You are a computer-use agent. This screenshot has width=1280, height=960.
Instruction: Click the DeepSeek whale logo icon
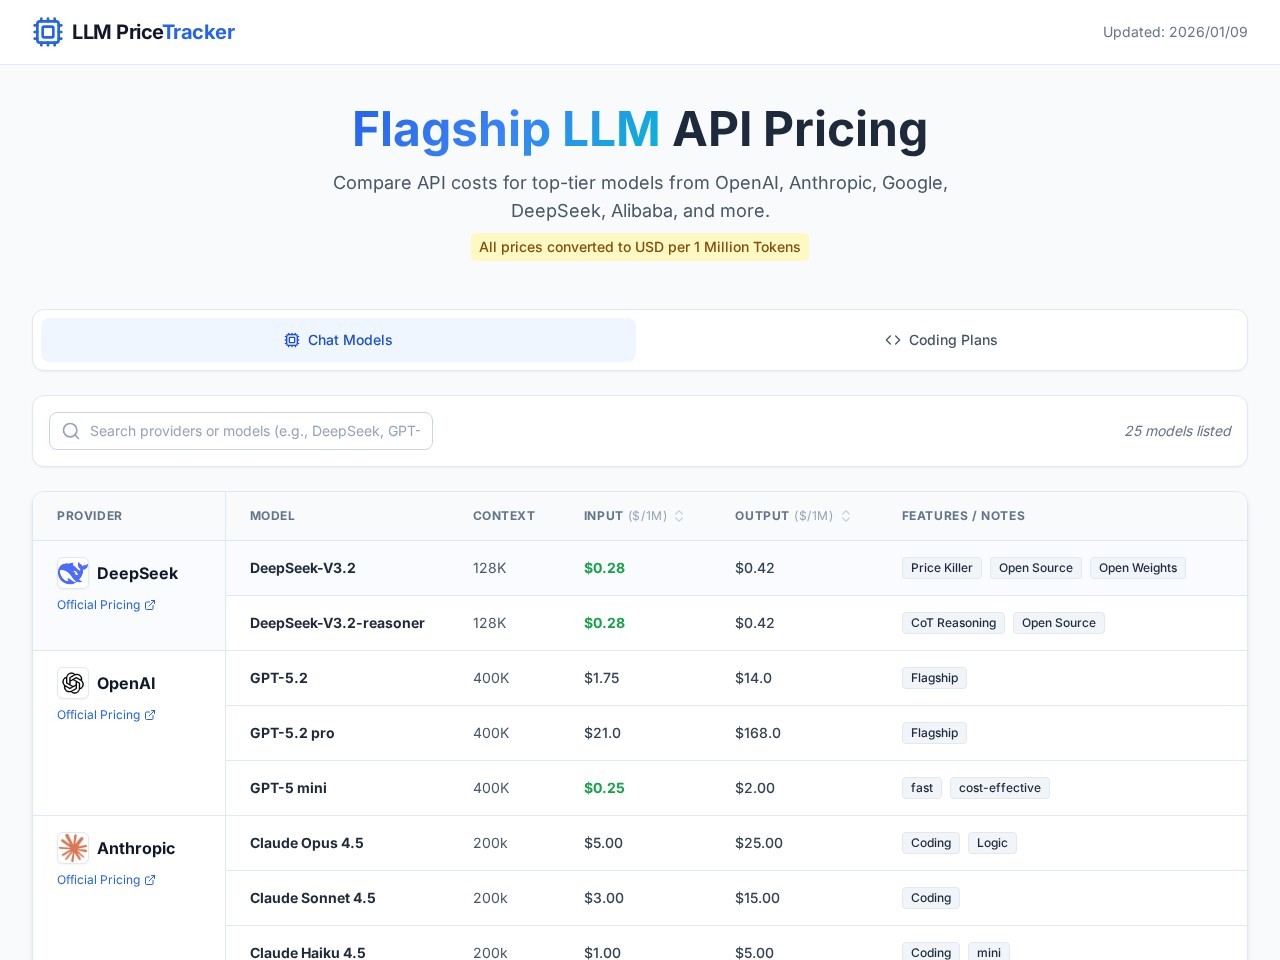tap(73, 573)
